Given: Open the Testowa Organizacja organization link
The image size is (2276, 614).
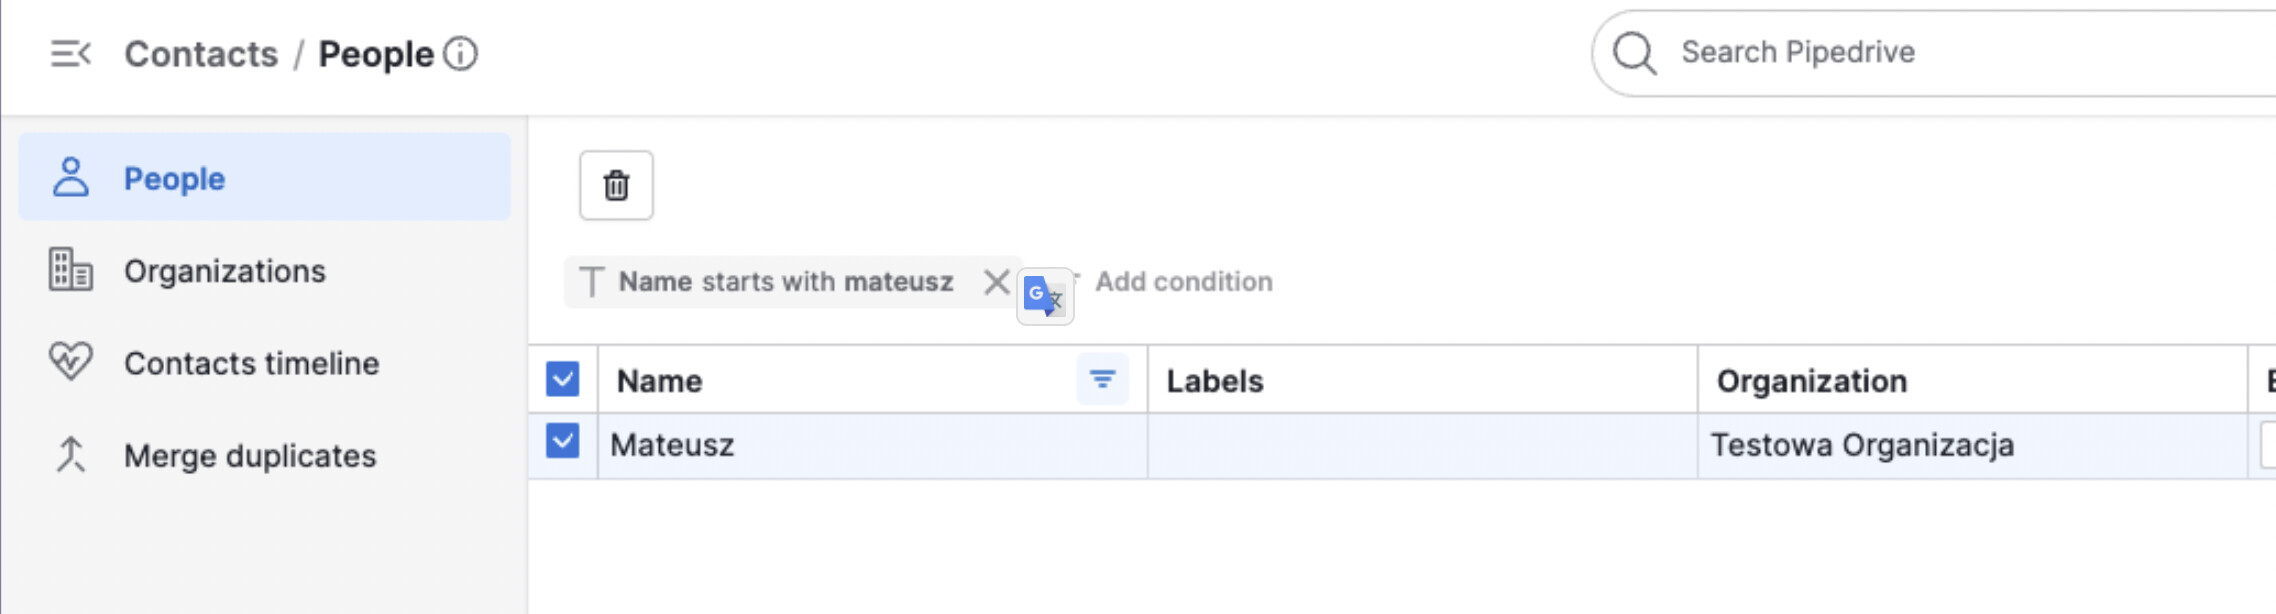Looking at the screenshot, I should (1861, 445).
